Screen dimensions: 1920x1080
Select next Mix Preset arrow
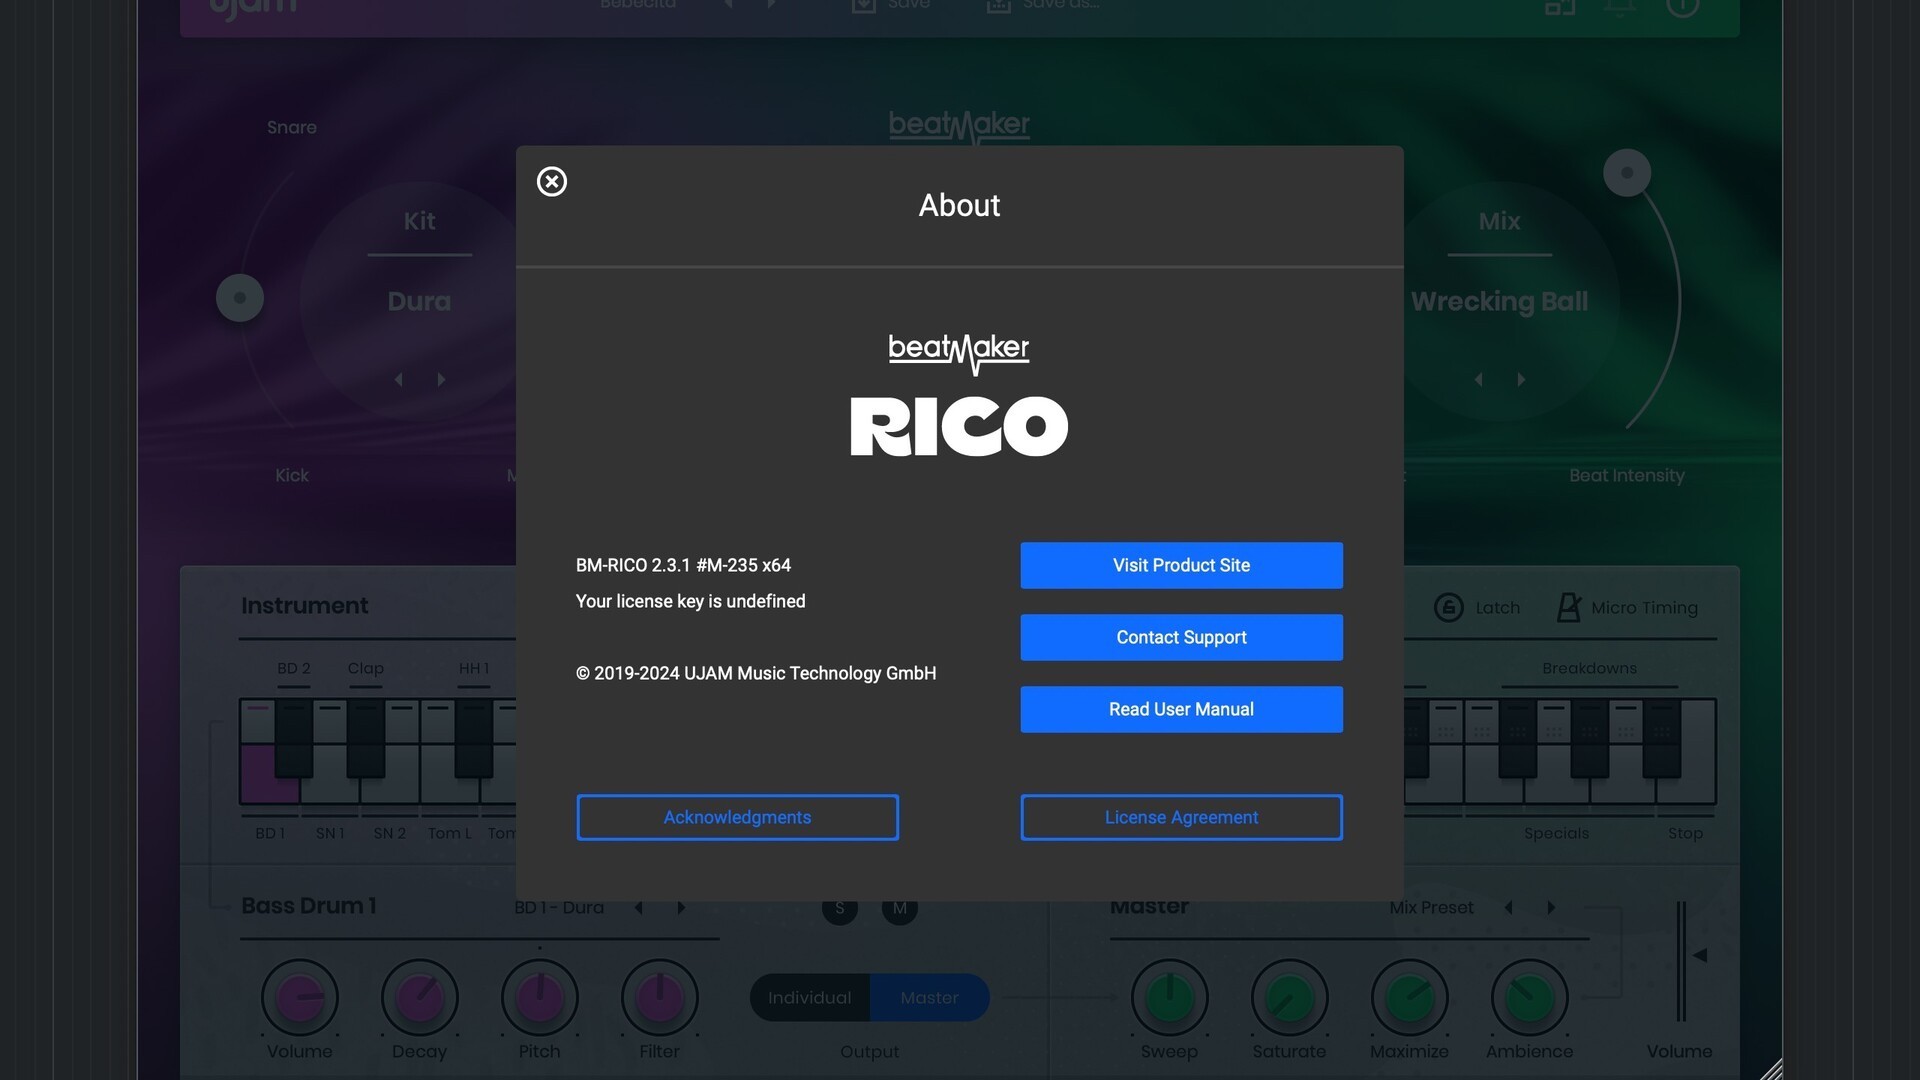pos(1551,907)
